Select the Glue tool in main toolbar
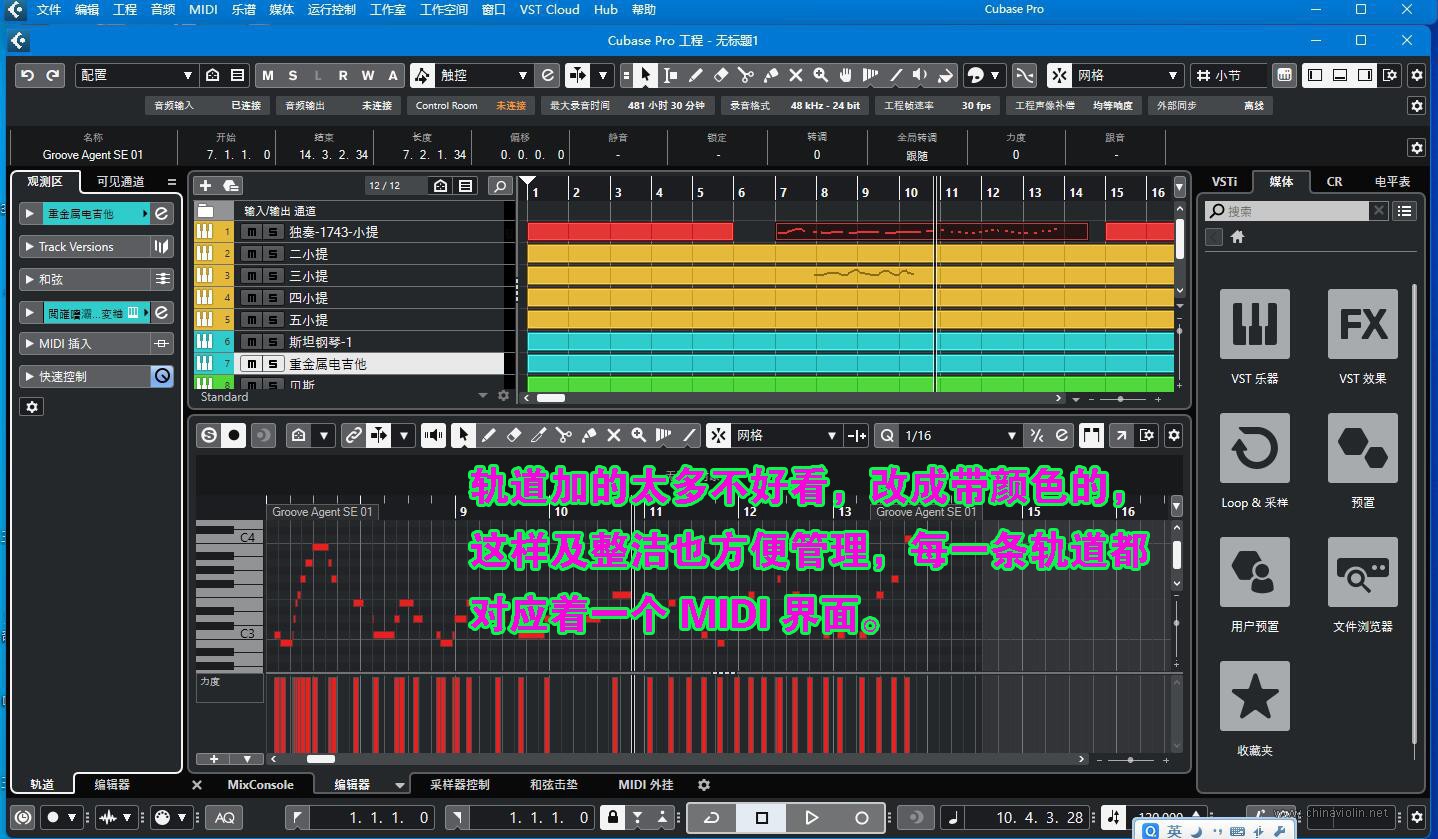This screenshot has width=1438, height=839. [771, 75]
